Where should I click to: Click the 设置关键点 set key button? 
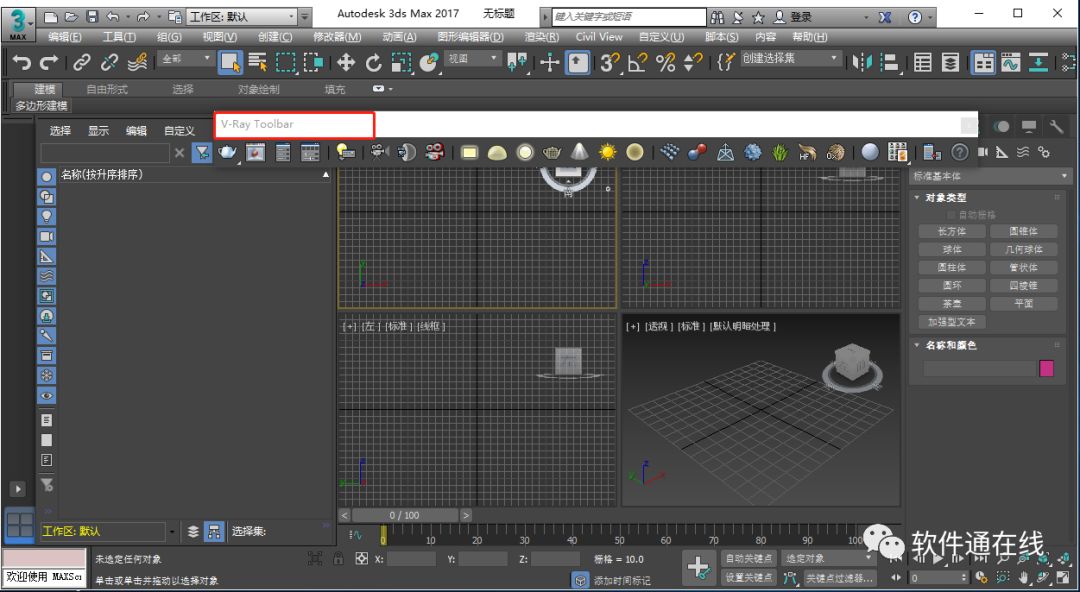(749, 578)
